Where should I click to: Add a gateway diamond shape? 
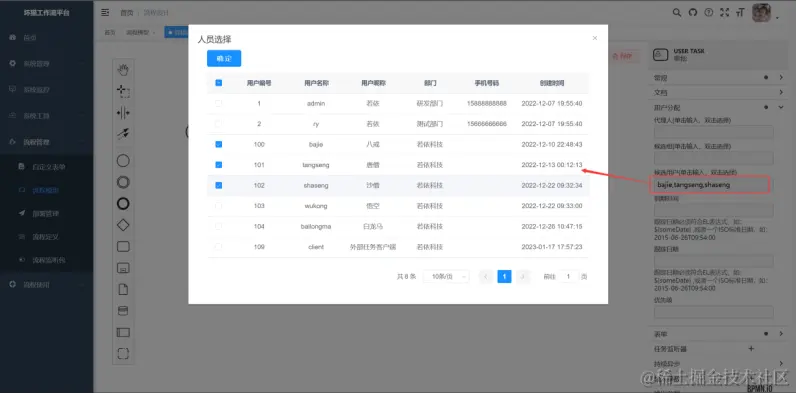coord(123,225)
